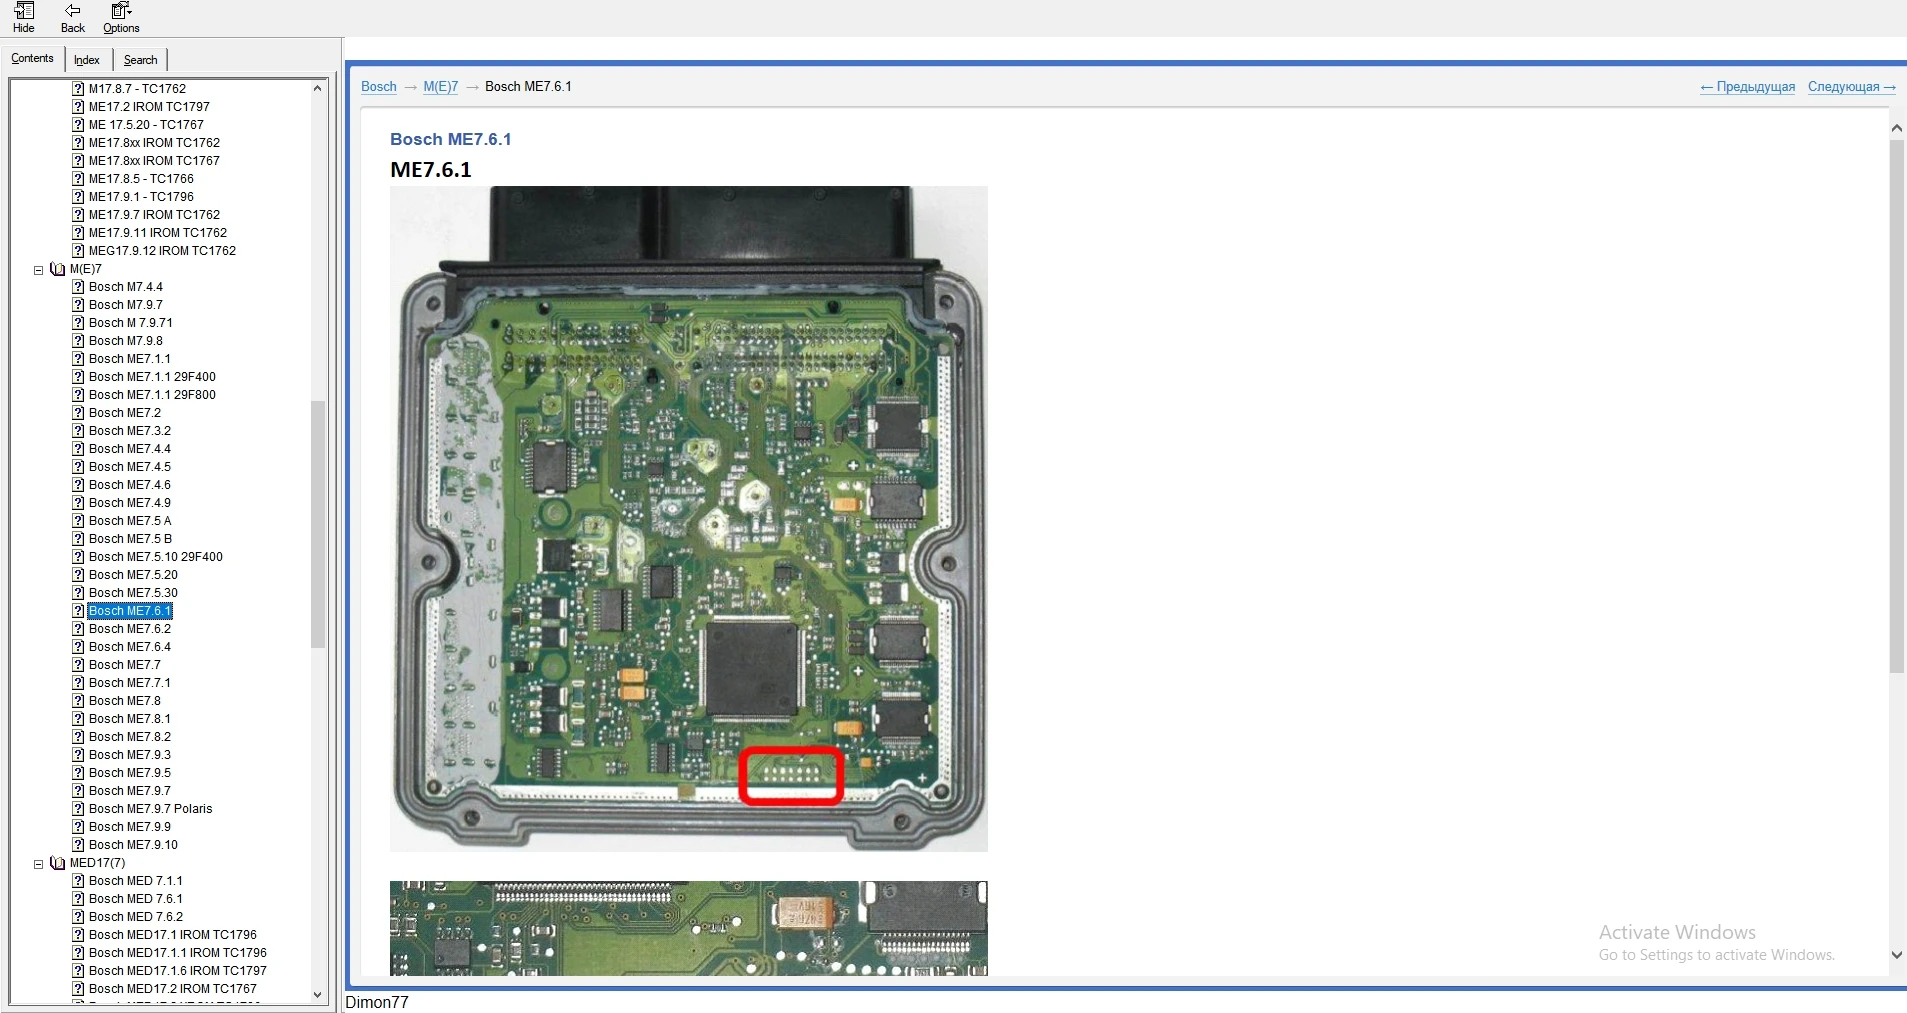Click the page icon for MEG17.9.12 IROM TC1762

coord(78,251)
